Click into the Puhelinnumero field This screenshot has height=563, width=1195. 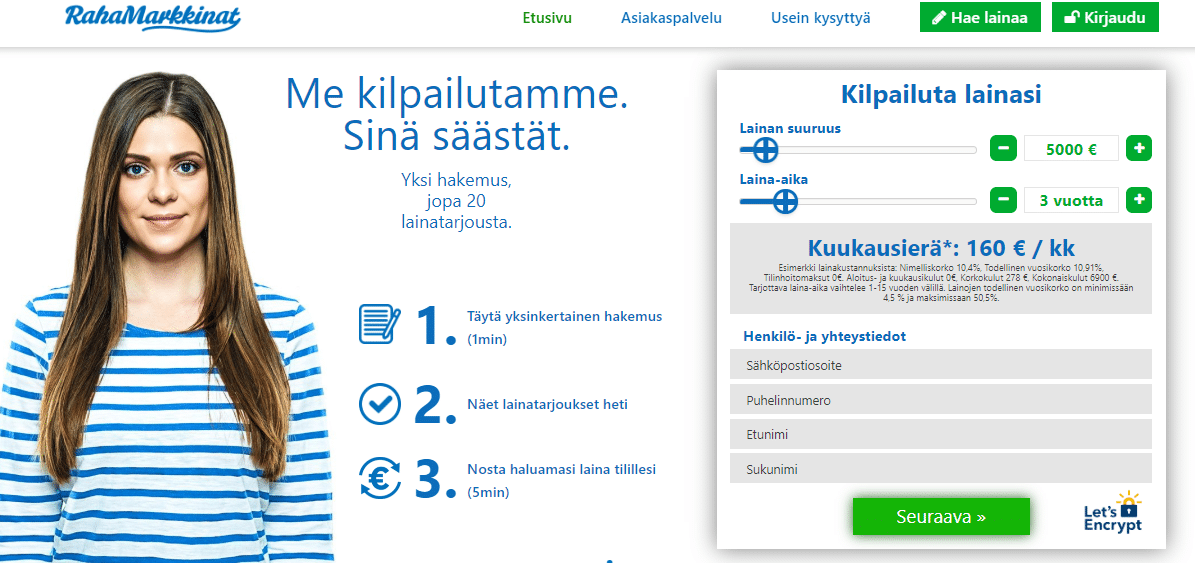[x=941, y=400]
